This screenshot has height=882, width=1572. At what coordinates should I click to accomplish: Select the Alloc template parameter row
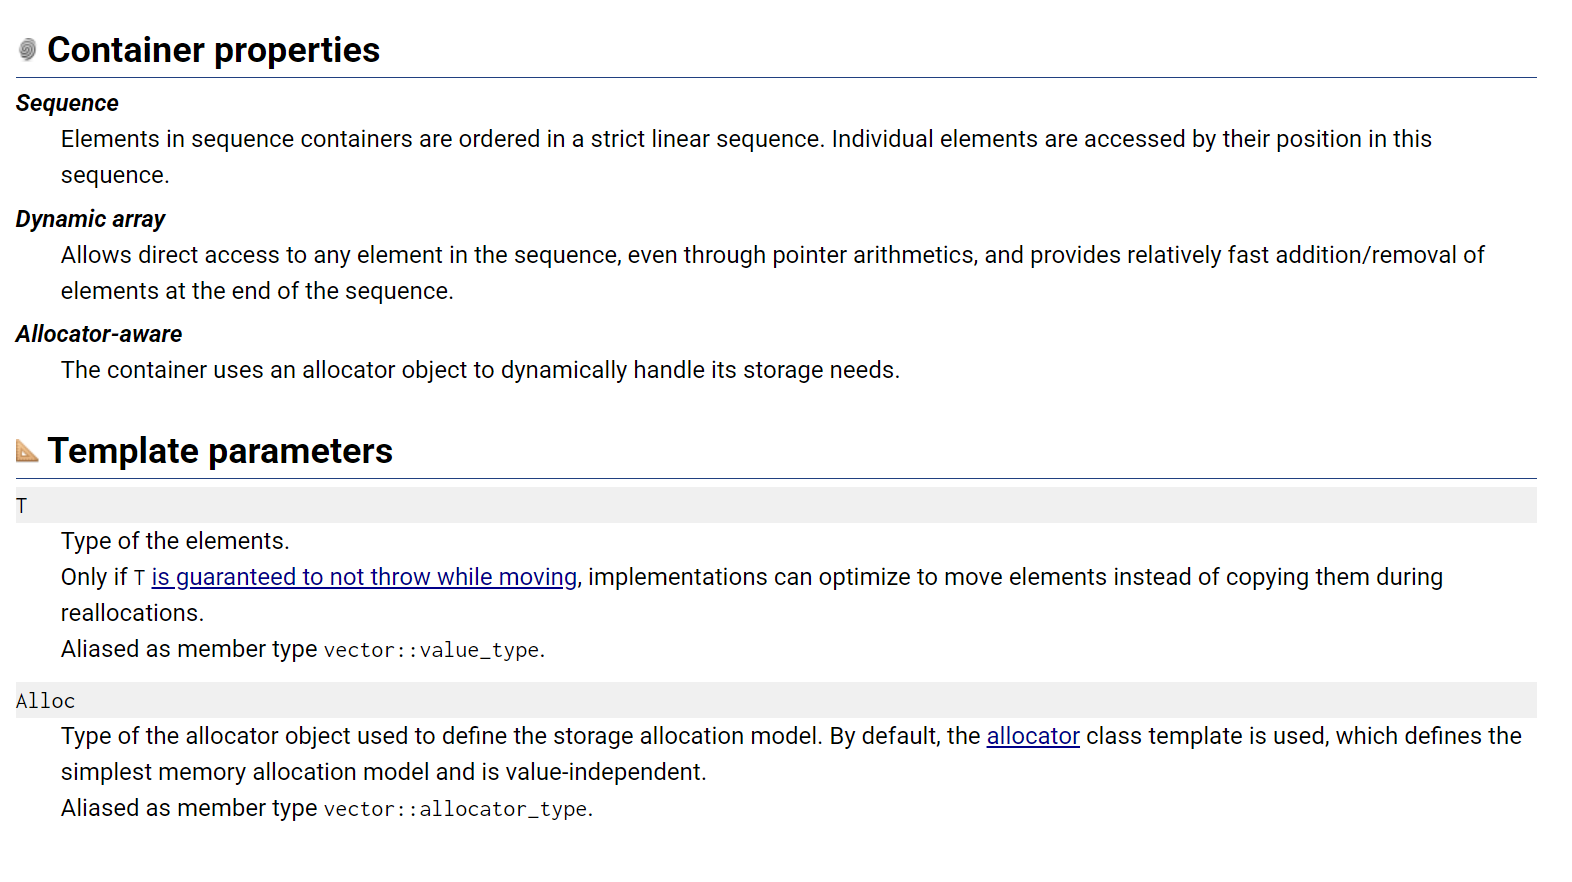[x=776, y=700]
